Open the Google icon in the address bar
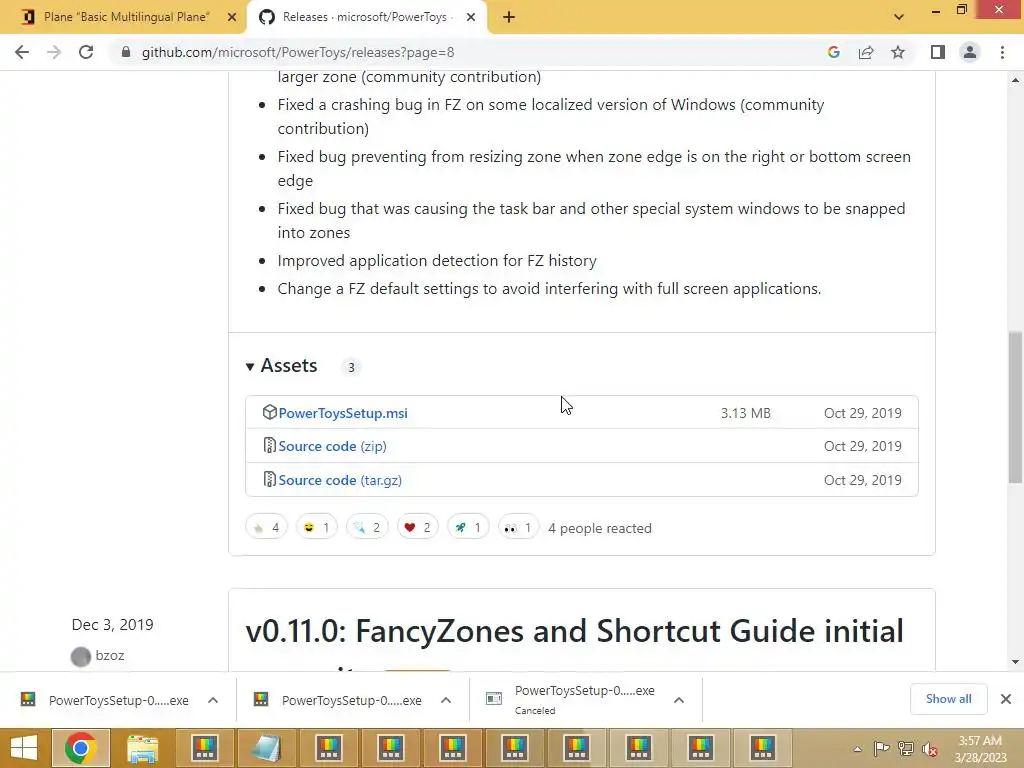 [x=834, y=52]
